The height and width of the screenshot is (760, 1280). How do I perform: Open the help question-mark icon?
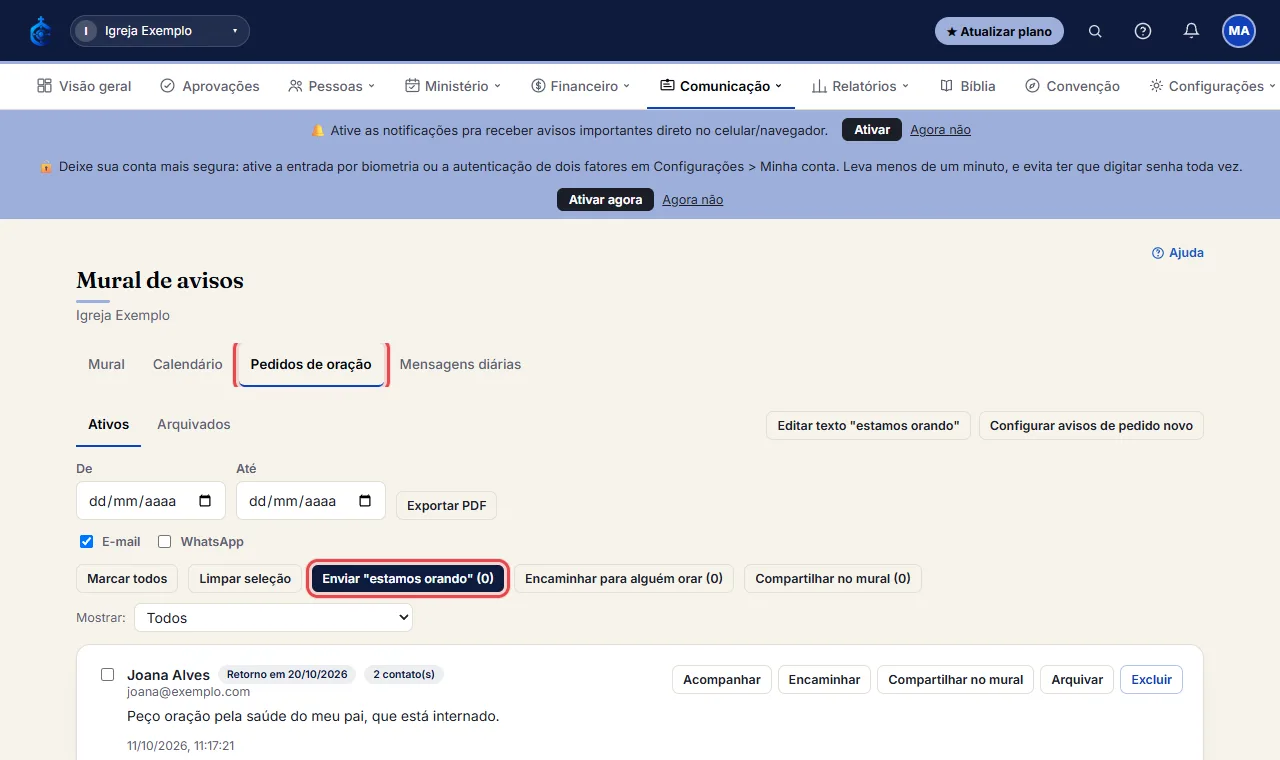click(x=1143, y=31)
